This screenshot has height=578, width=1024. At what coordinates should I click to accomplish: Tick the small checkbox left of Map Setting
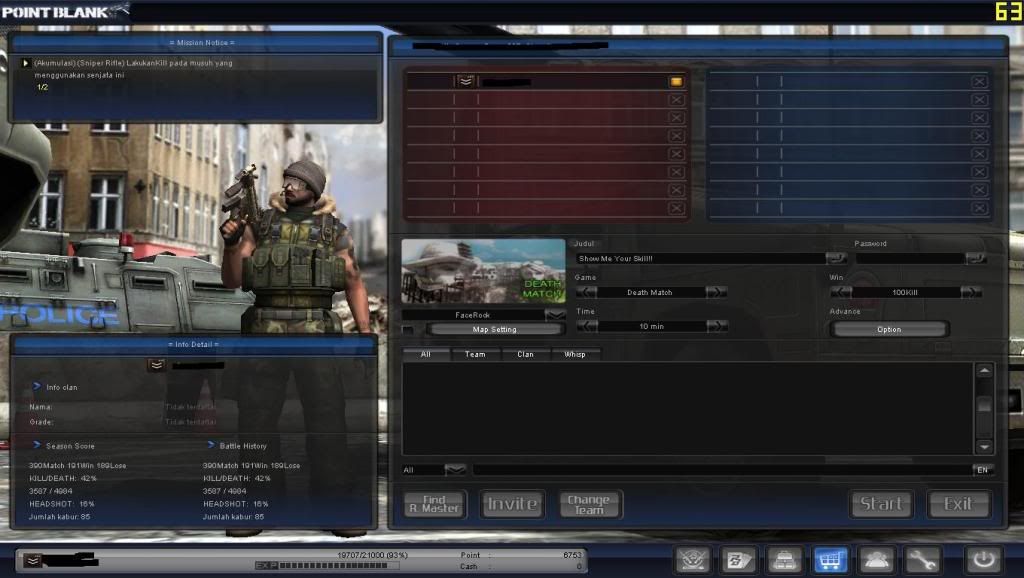[408, 330]
